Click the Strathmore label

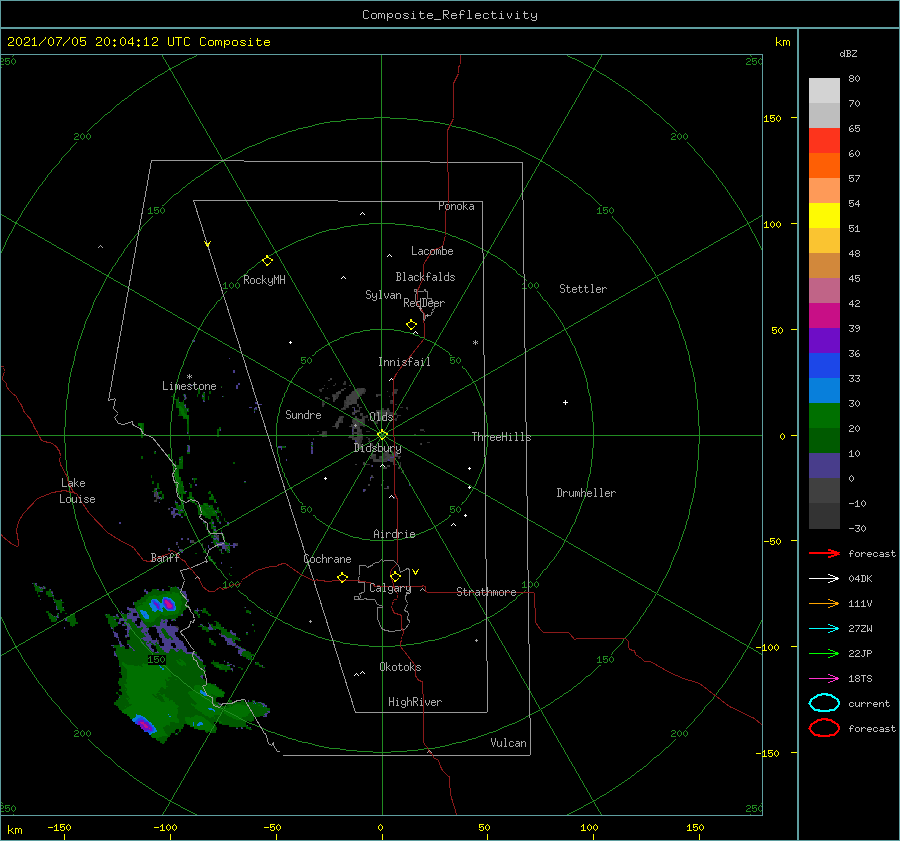pyautogui.click(x=486, y=592)
